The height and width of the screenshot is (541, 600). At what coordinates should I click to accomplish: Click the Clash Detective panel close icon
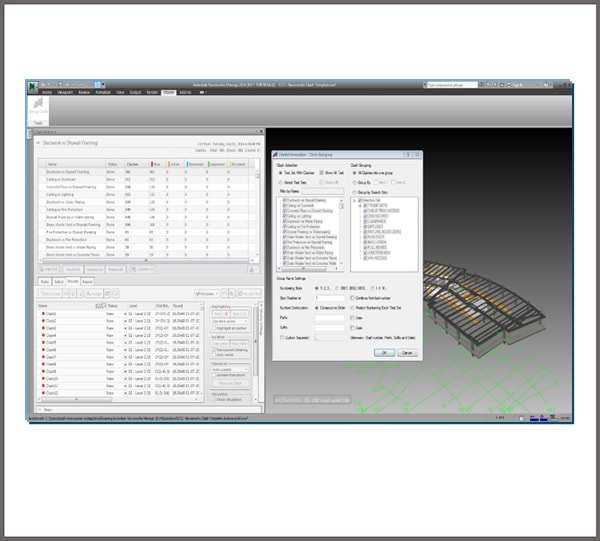[261, 132]
